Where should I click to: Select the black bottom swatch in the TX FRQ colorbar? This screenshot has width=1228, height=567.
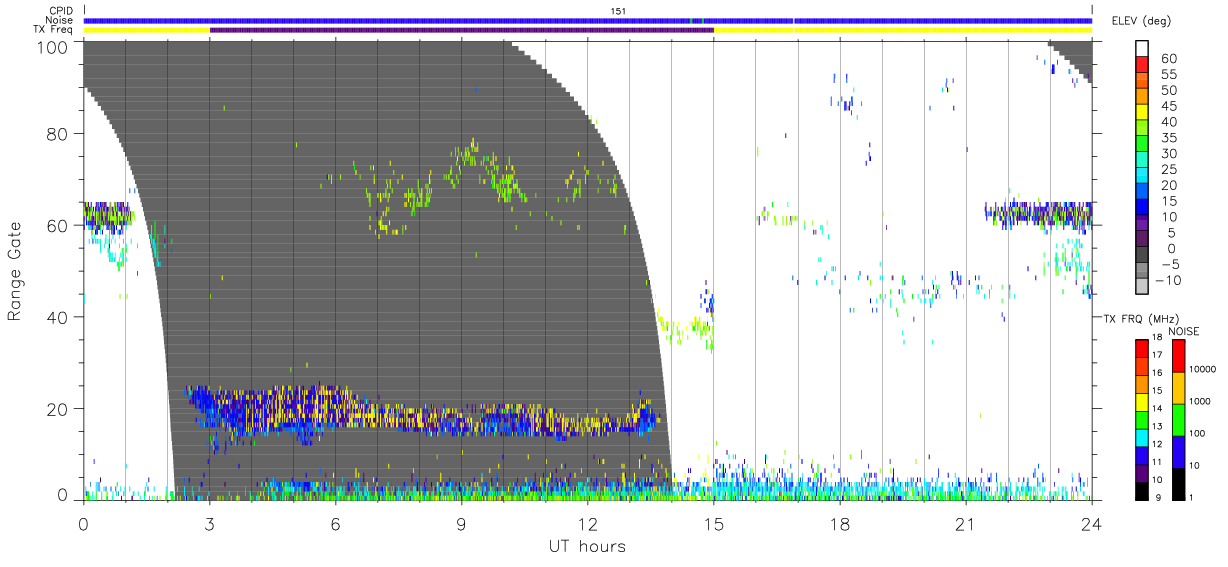pyautogui.click(x=1142, y=490)
